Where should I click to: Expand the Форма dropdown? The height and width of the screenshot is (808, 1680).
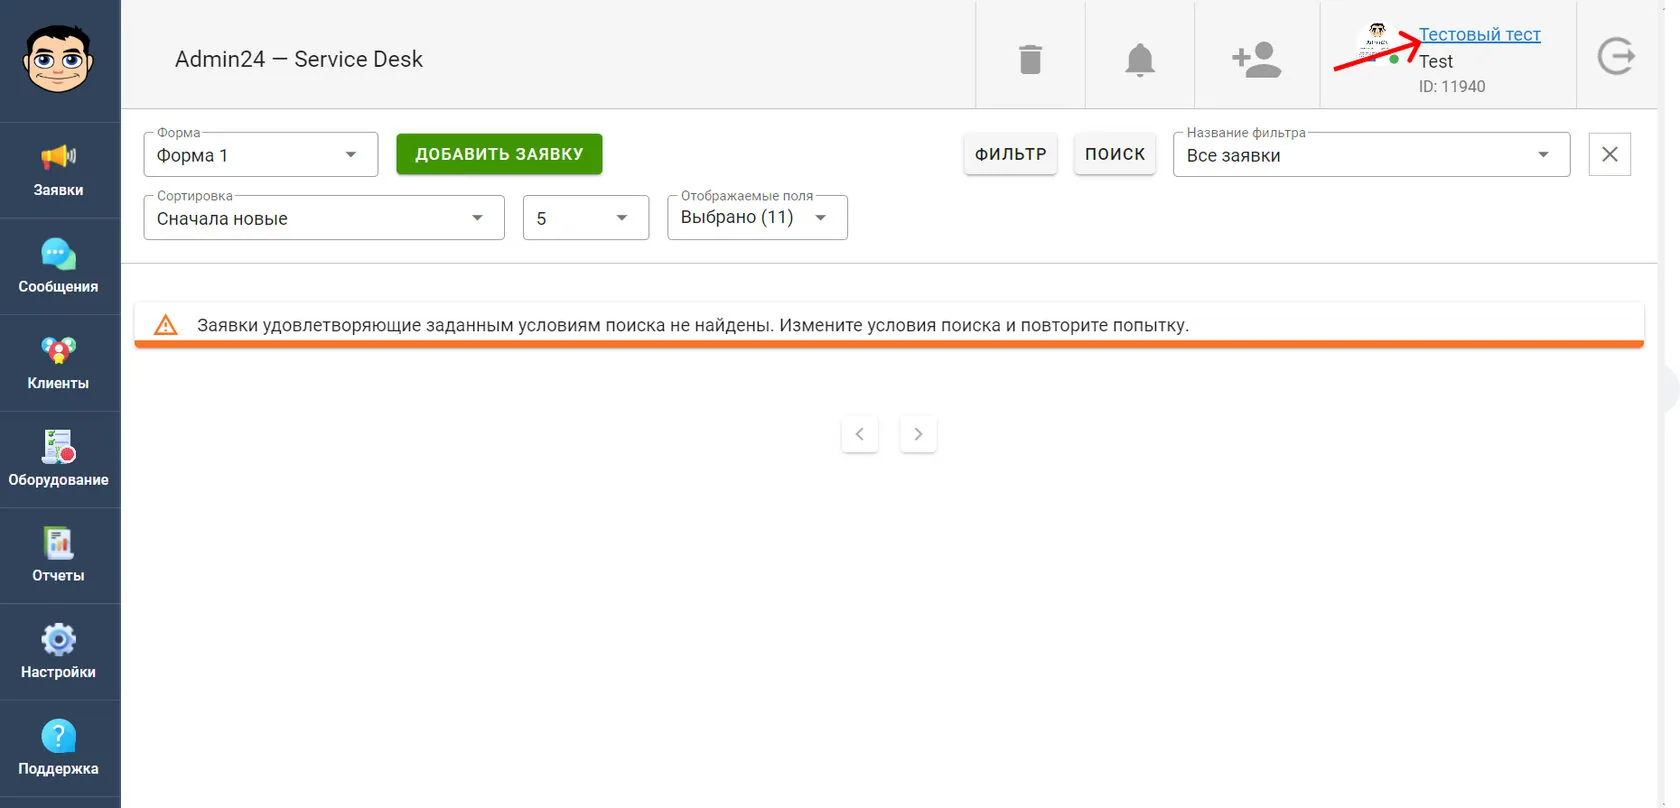[261, 155]
